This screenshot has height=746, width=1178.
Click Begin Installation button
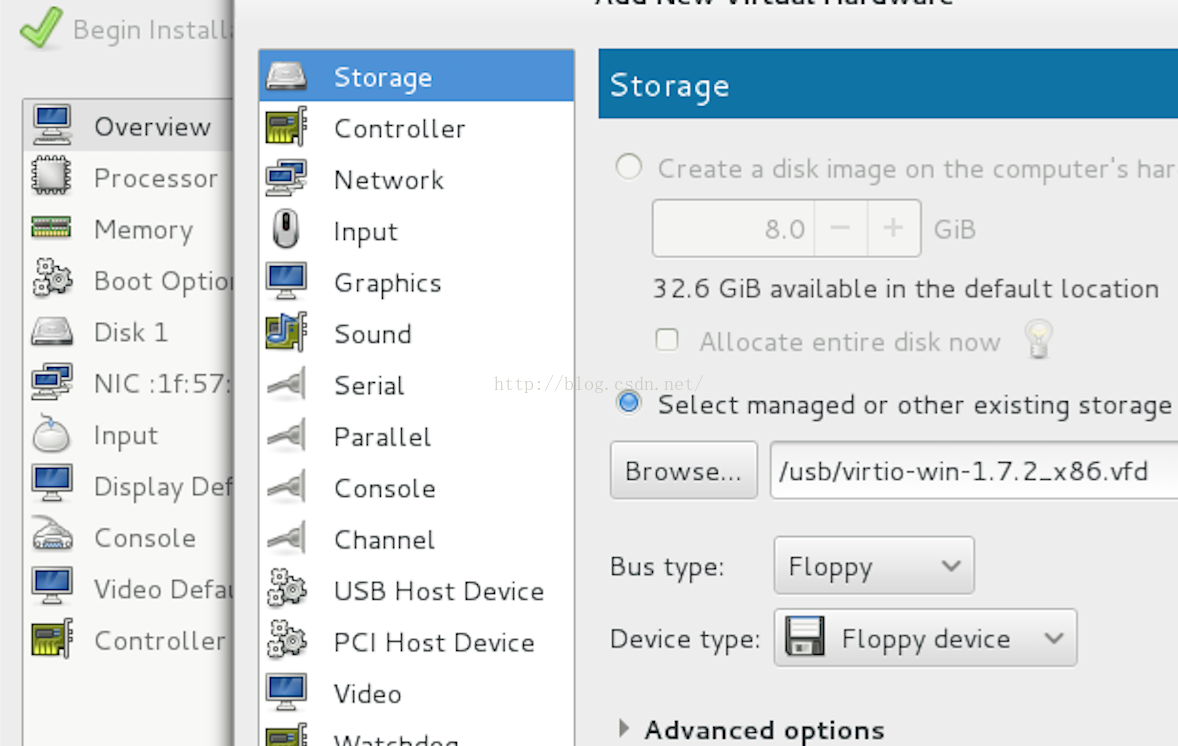[124, 30]
